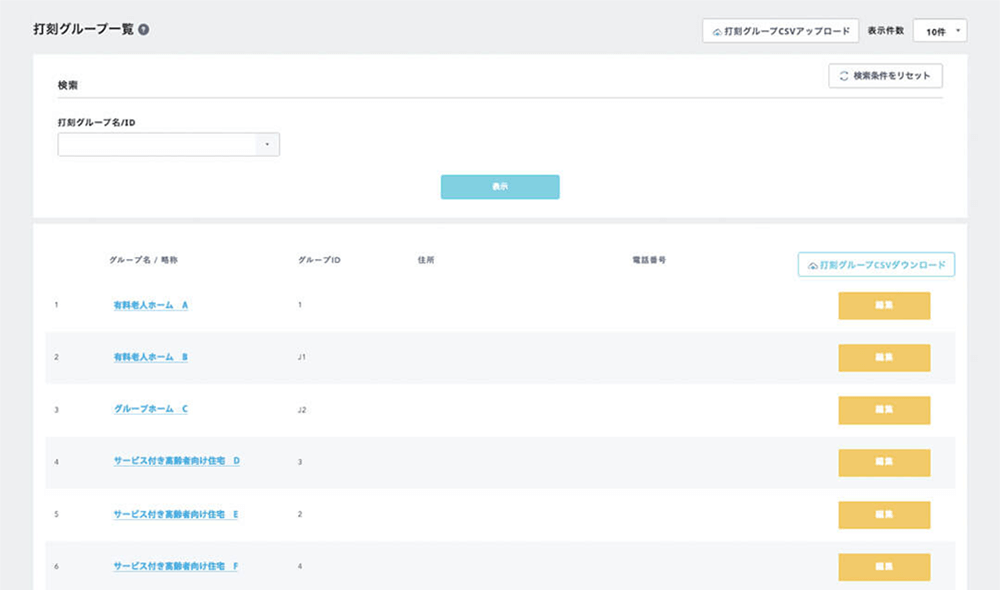
Task: Open the サービス付き高齢者向け住宅 F link
Action: (x=176, y=566)
